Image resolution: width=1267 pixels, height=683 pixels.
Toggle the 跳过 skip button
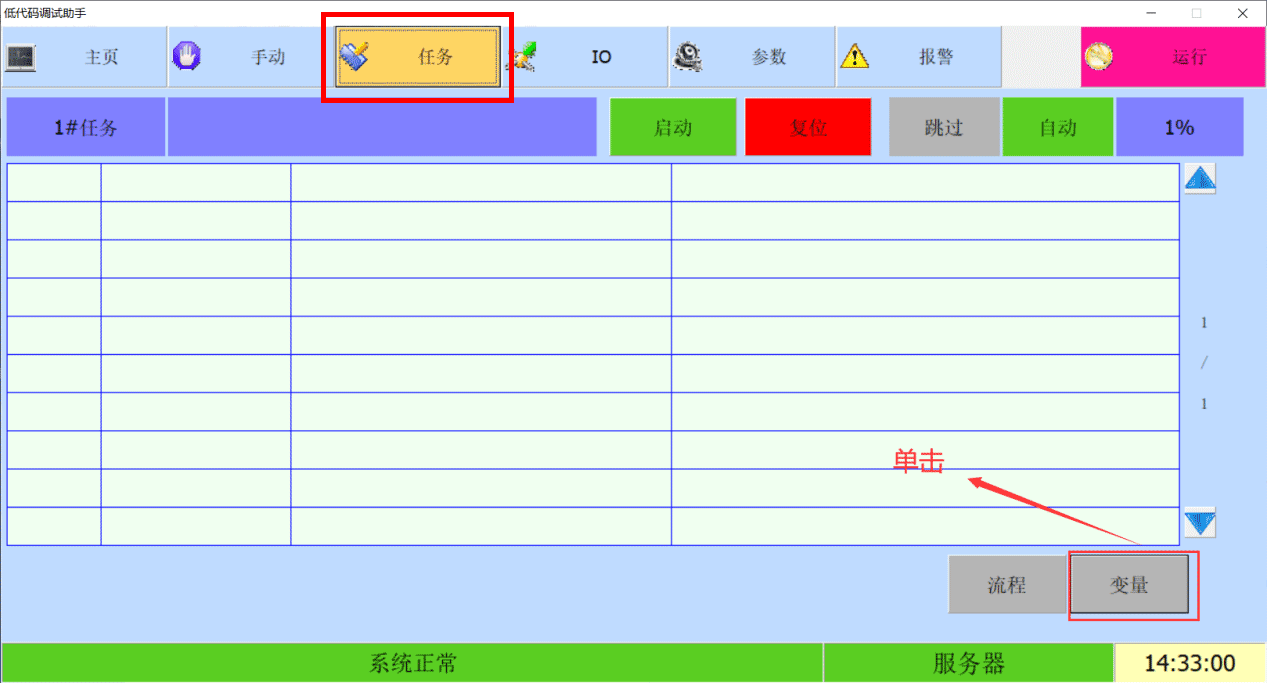(944, 127)
